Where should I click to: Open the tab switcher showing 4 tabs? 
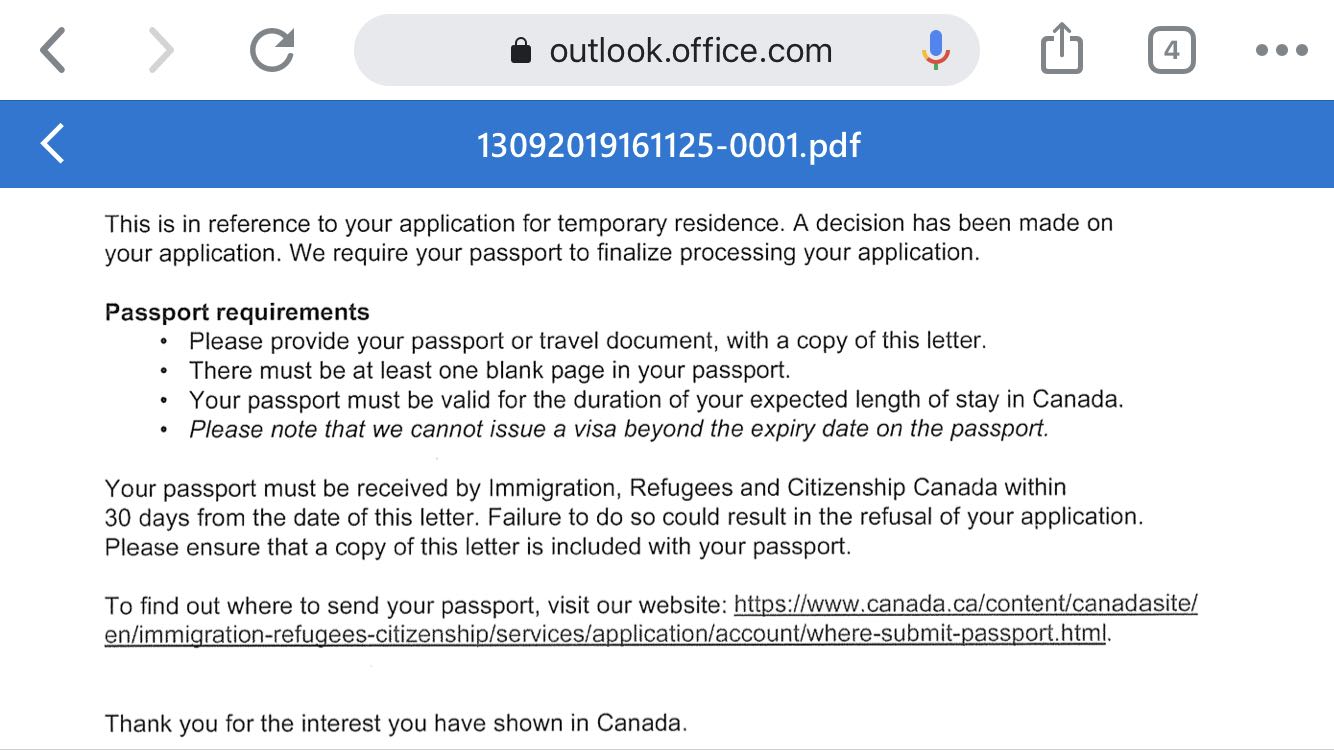[x=1171, y=50]
